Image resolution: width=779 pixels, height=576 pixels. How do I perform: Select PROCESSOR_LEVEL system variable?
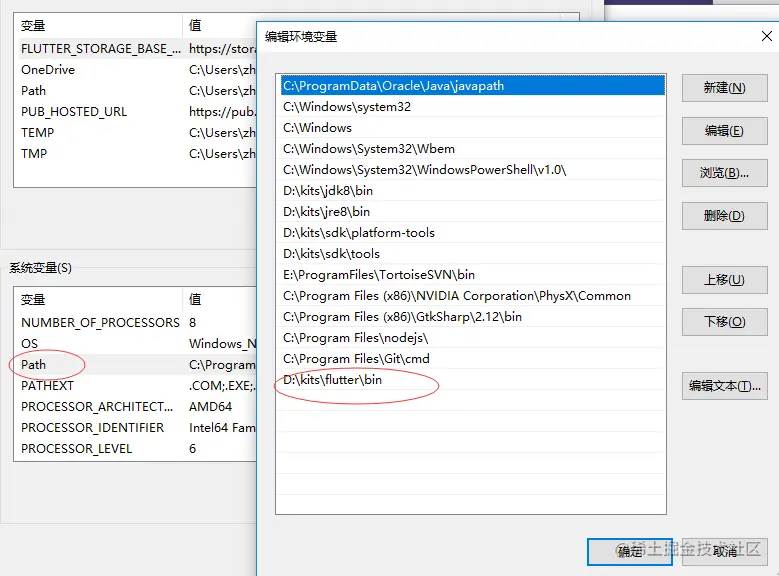[136, 448]
